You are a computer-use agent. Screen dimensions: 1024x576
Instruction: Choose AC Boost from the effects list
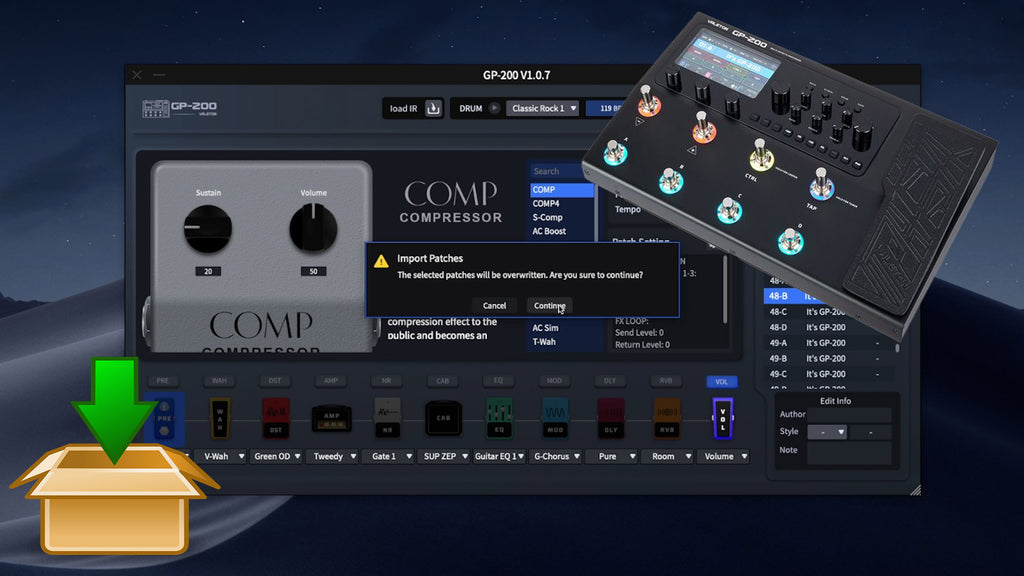(x=549, y=231)
